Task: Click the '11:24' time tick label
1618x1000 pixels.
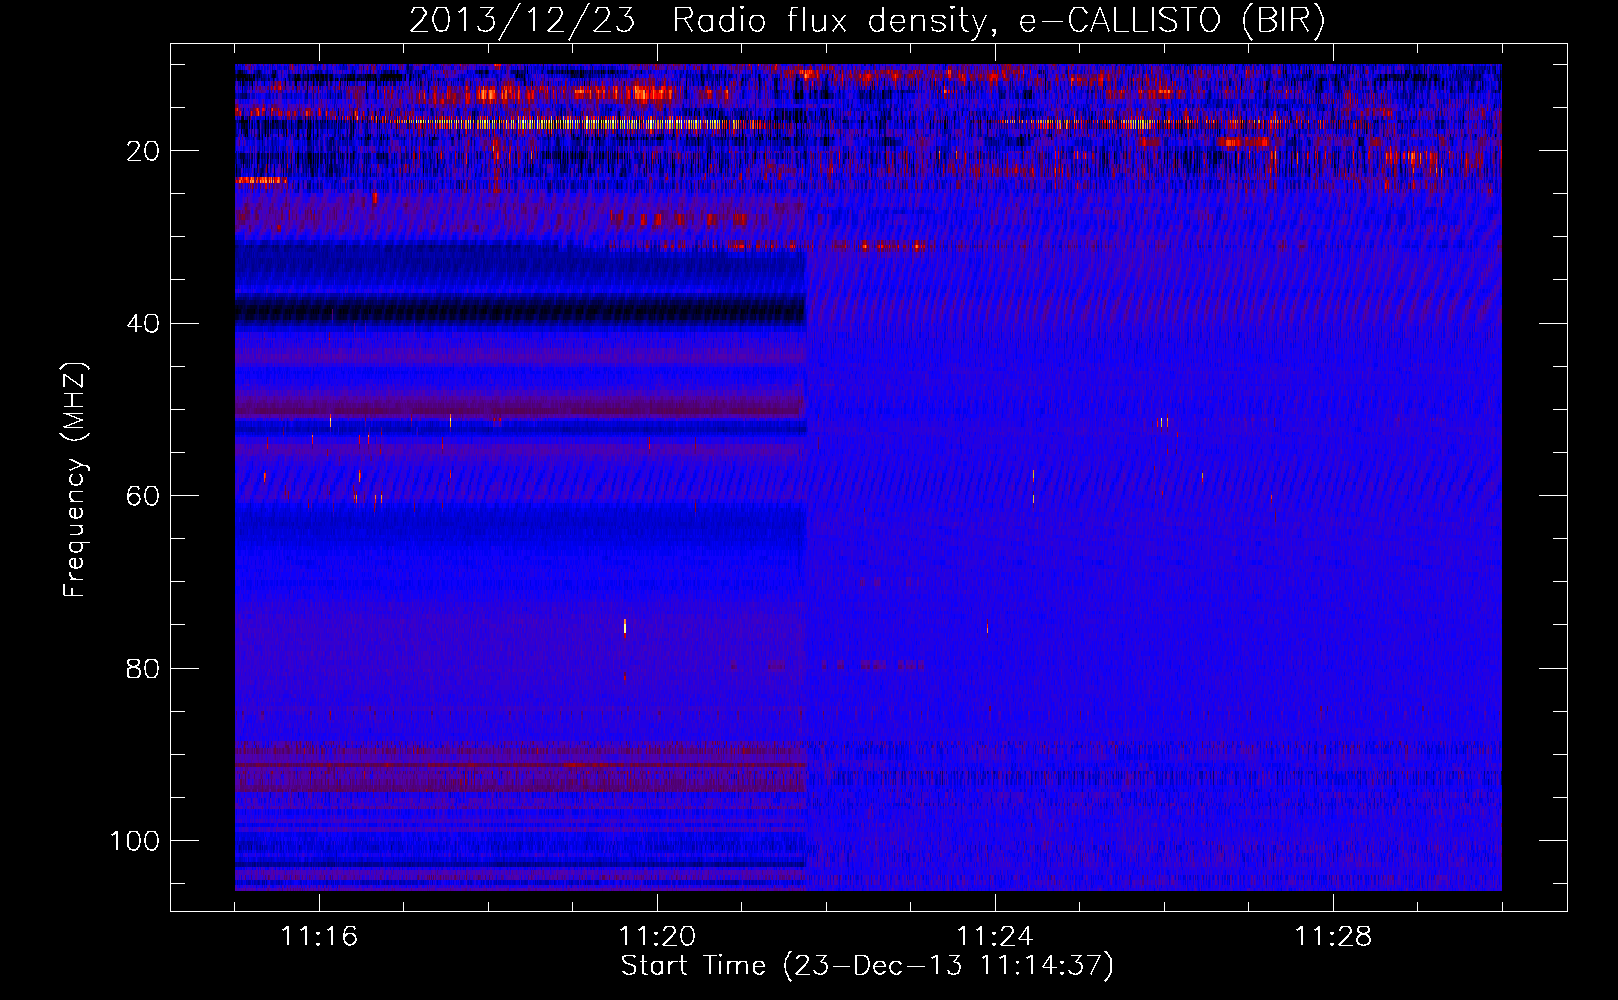Action: coord(995,937)
